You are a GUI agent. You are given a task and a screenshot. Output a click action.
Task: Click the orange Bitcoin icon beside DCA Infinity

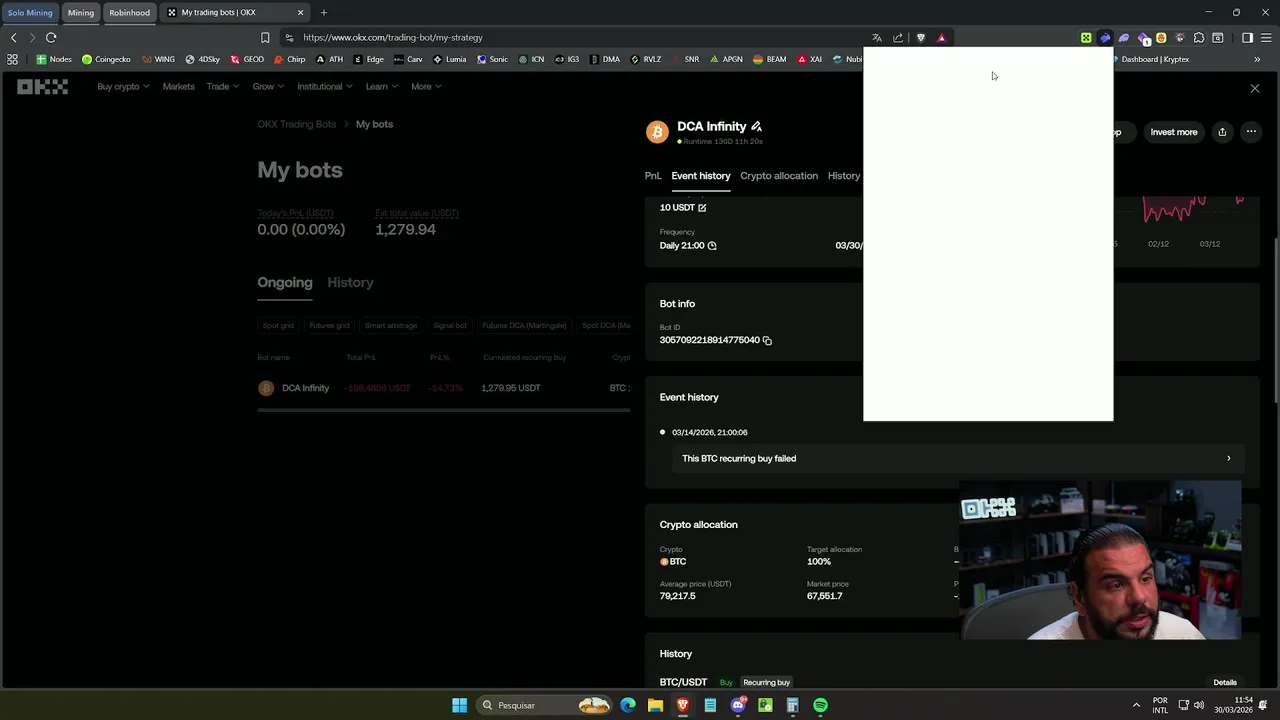tap(657, 132)
